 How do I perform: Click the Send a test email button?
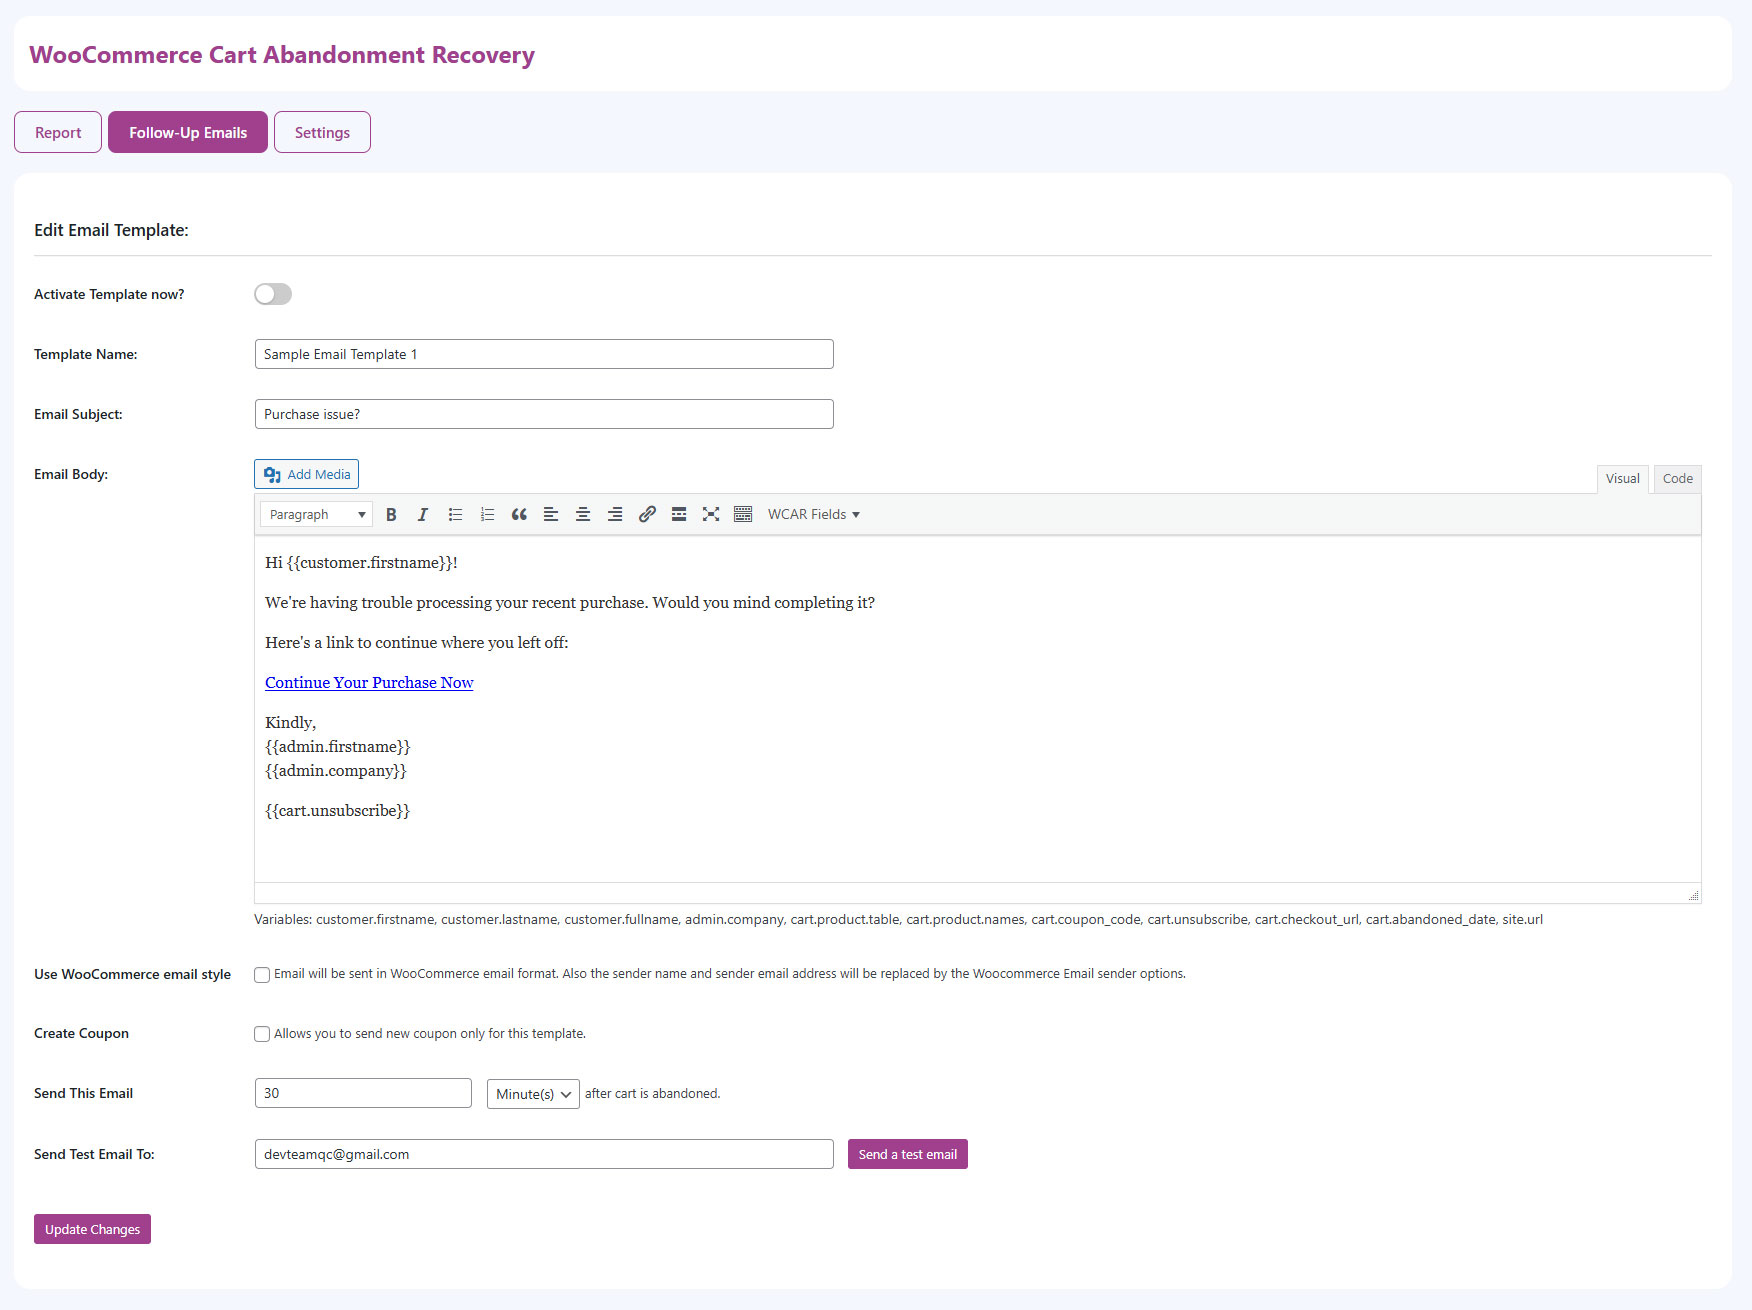[x=907, y=1154]
